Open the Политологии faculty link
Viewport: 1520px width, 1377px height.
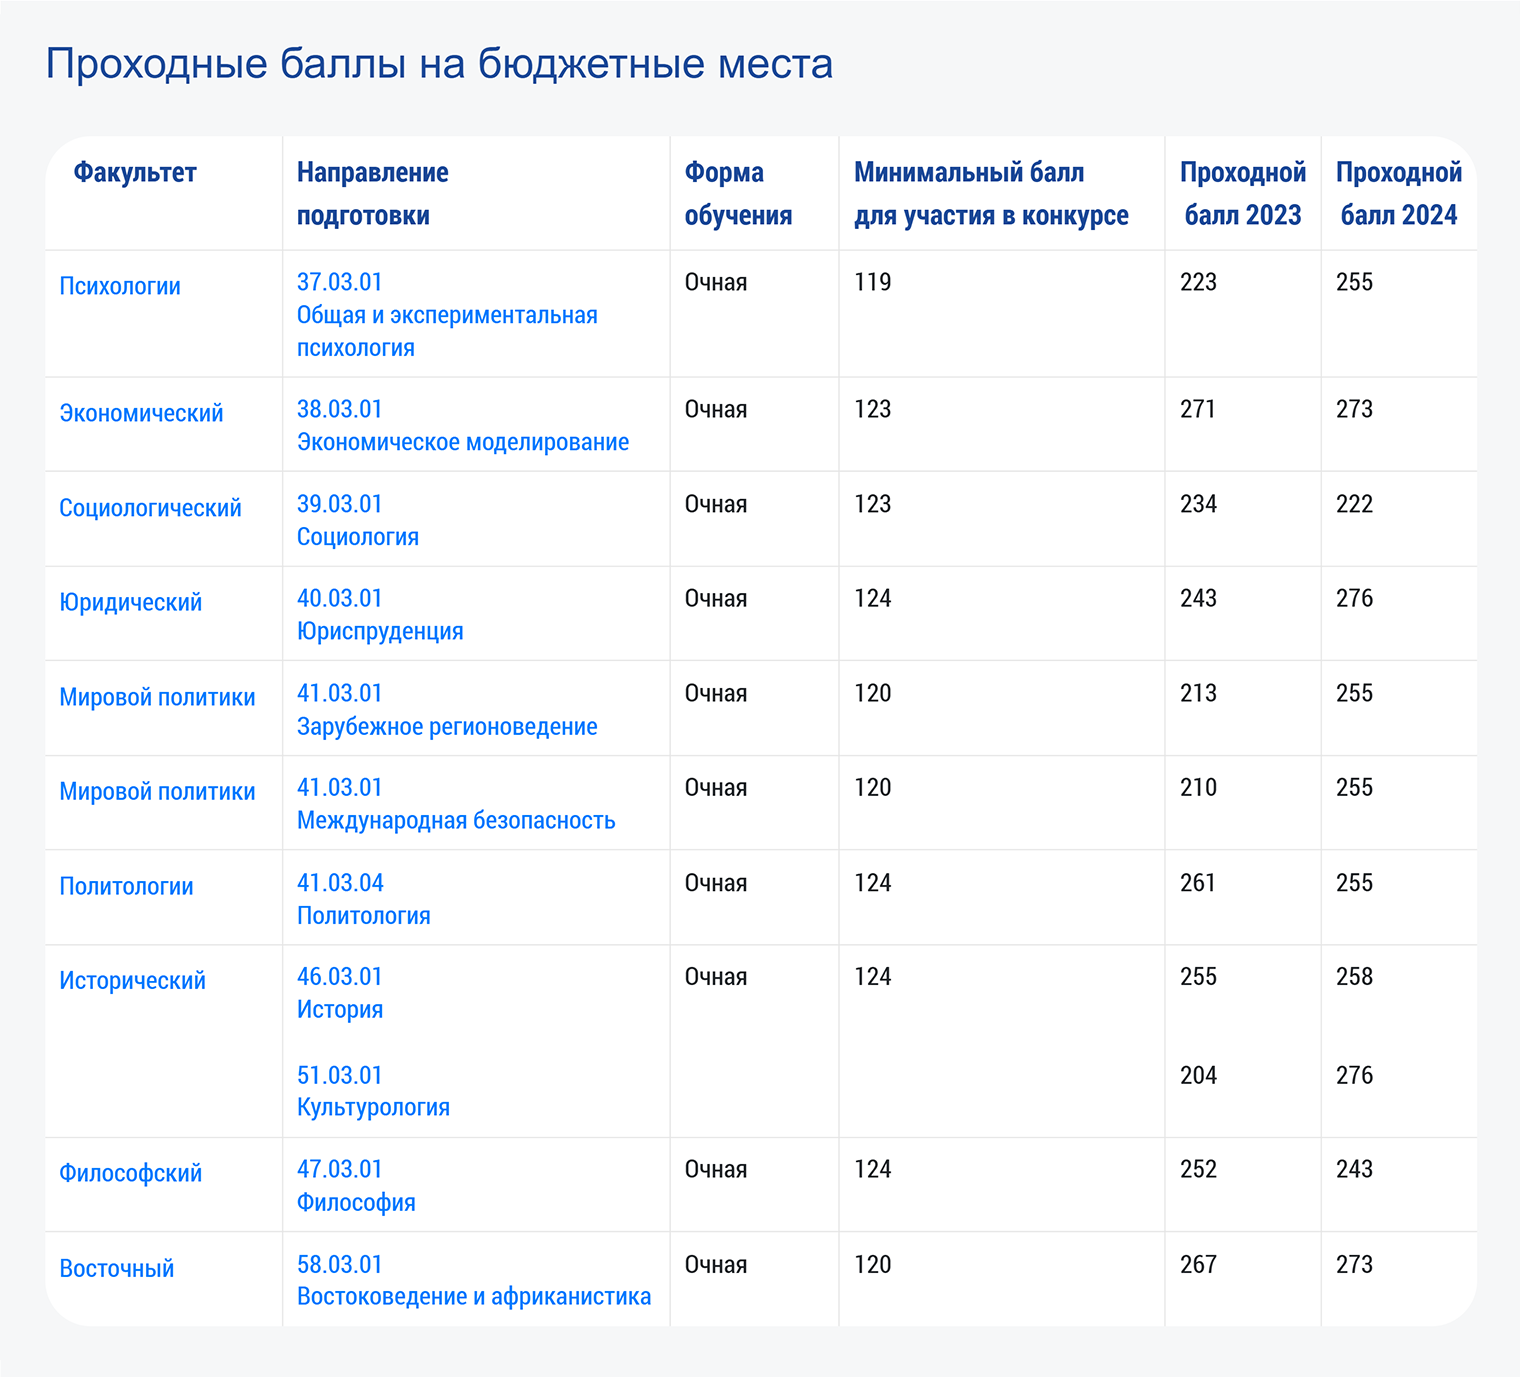click(126, 887)
